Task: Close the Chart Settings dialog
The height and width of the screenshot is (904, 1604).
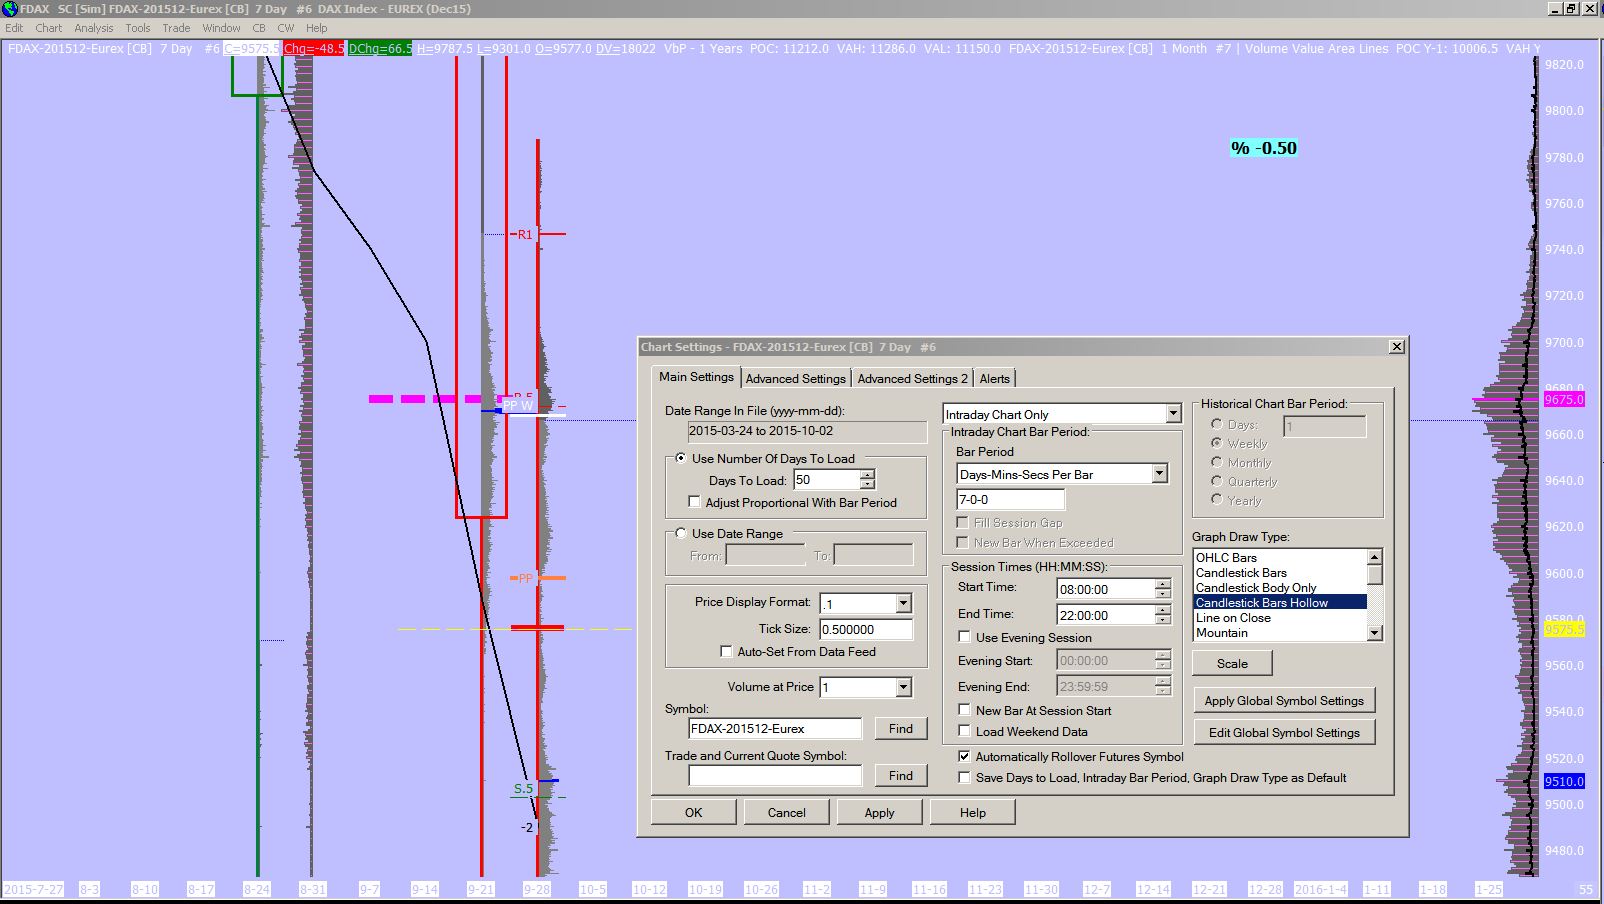Action: click(1396, 347)
